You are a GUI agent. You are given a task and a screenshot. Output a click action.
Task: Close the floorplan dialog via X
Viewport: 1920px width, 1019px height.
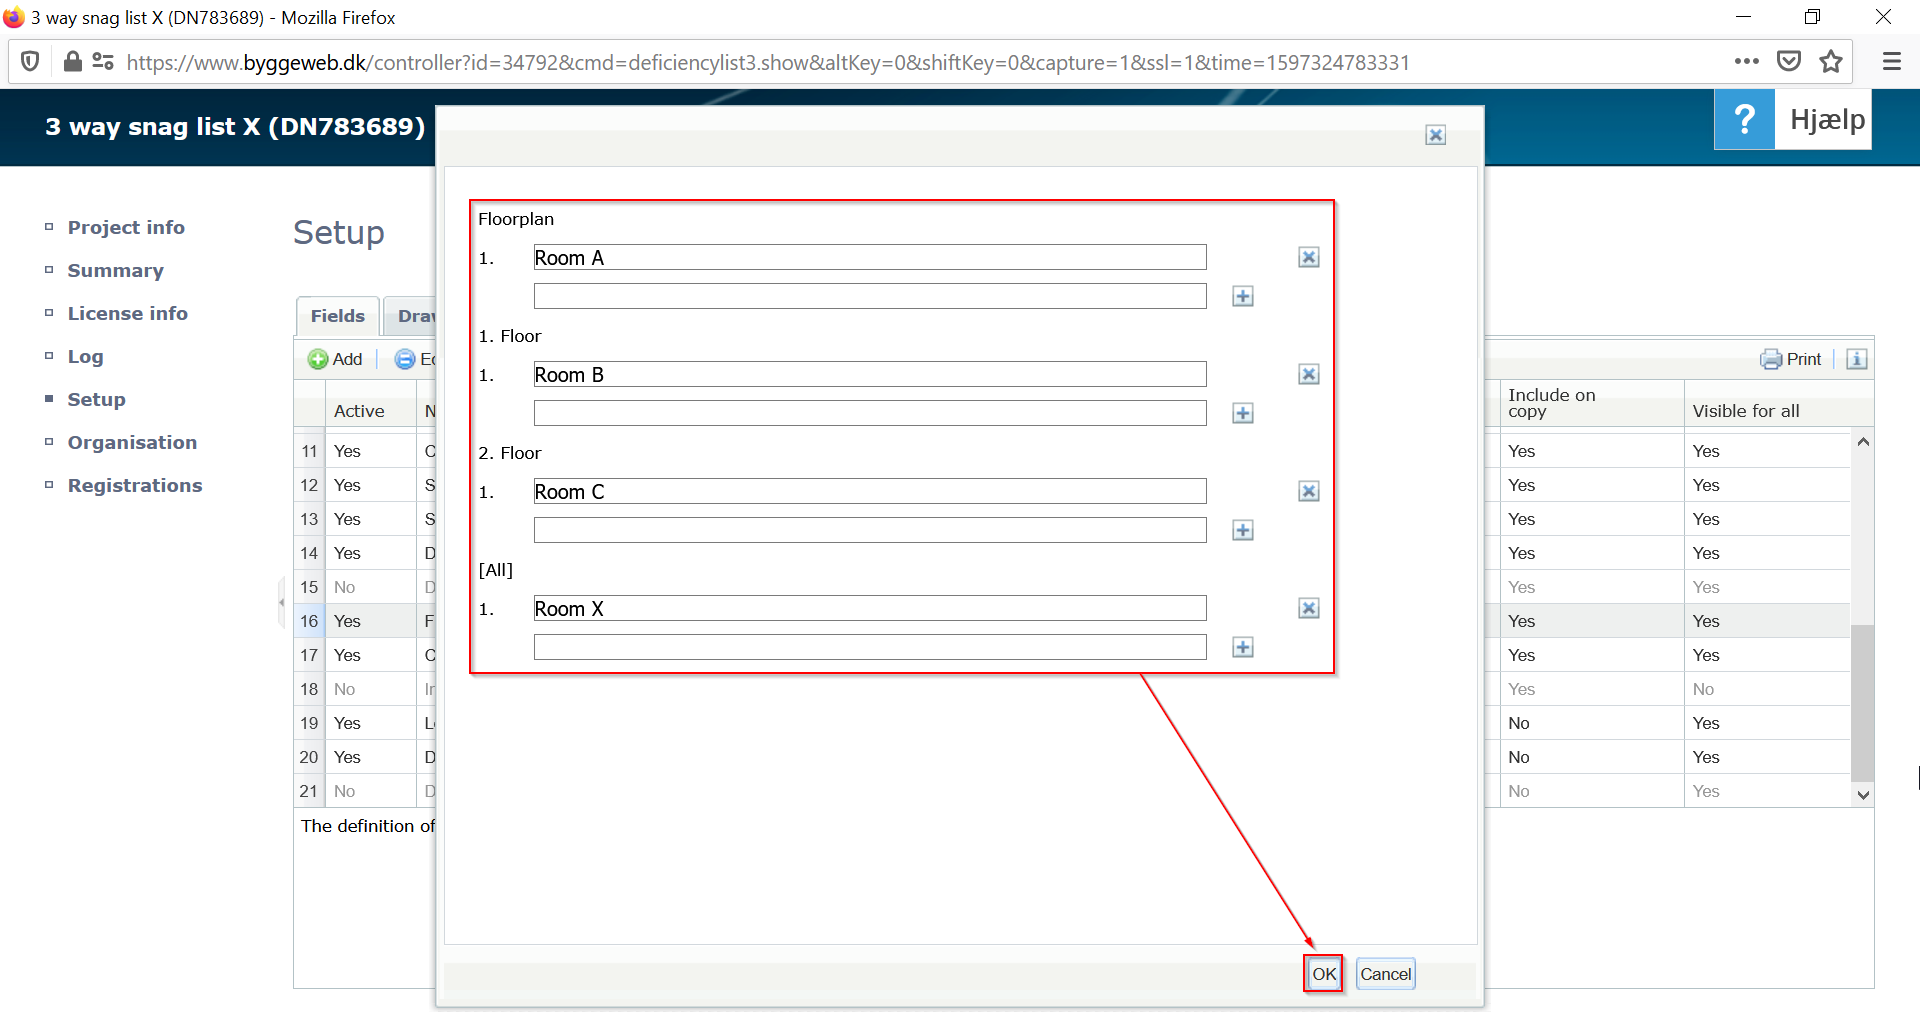[1435, 135]
